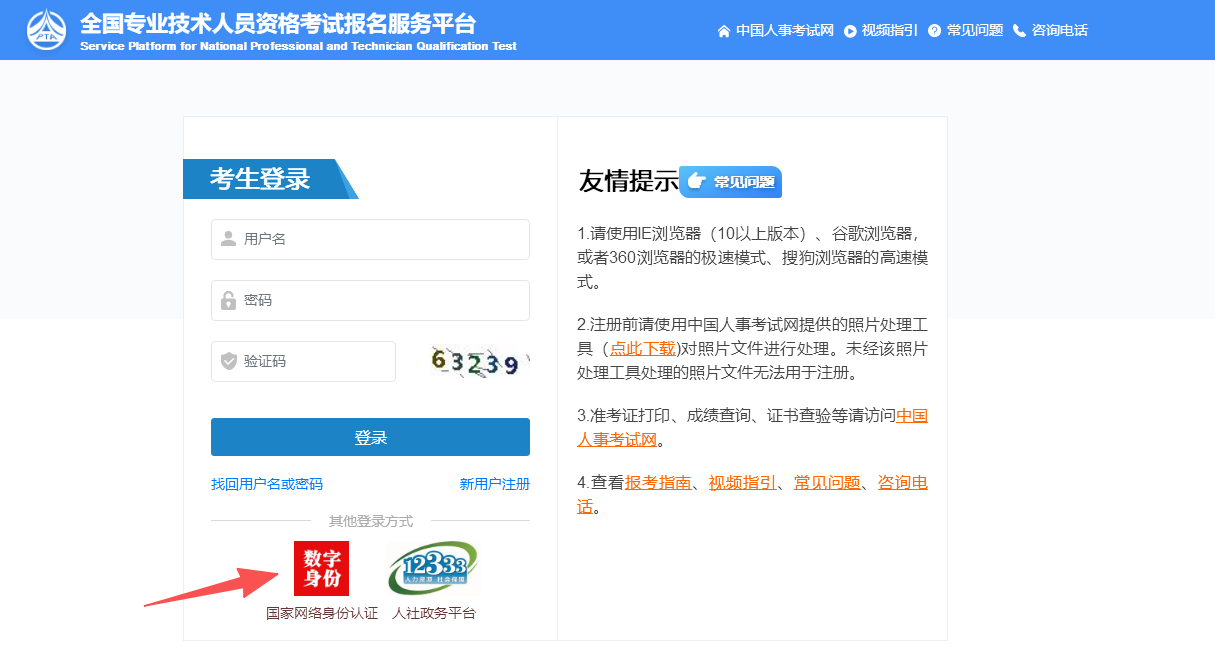Click the orange 常见问题 link in tip 4
The width and height of the screenshot is (1215, 657).
point(827,483)
